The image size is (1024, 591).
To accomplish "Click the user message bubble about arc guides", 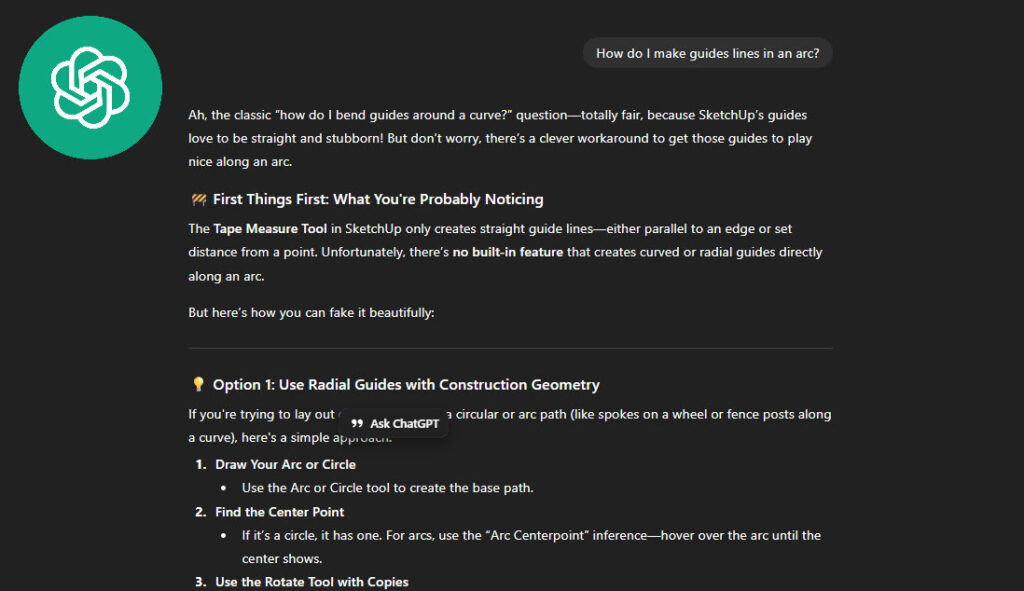I will point(707,52).
